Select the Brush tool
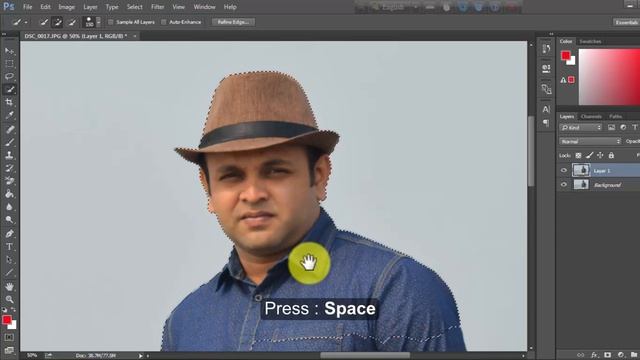This screenshot has height=360, width=640. [9, 142]
